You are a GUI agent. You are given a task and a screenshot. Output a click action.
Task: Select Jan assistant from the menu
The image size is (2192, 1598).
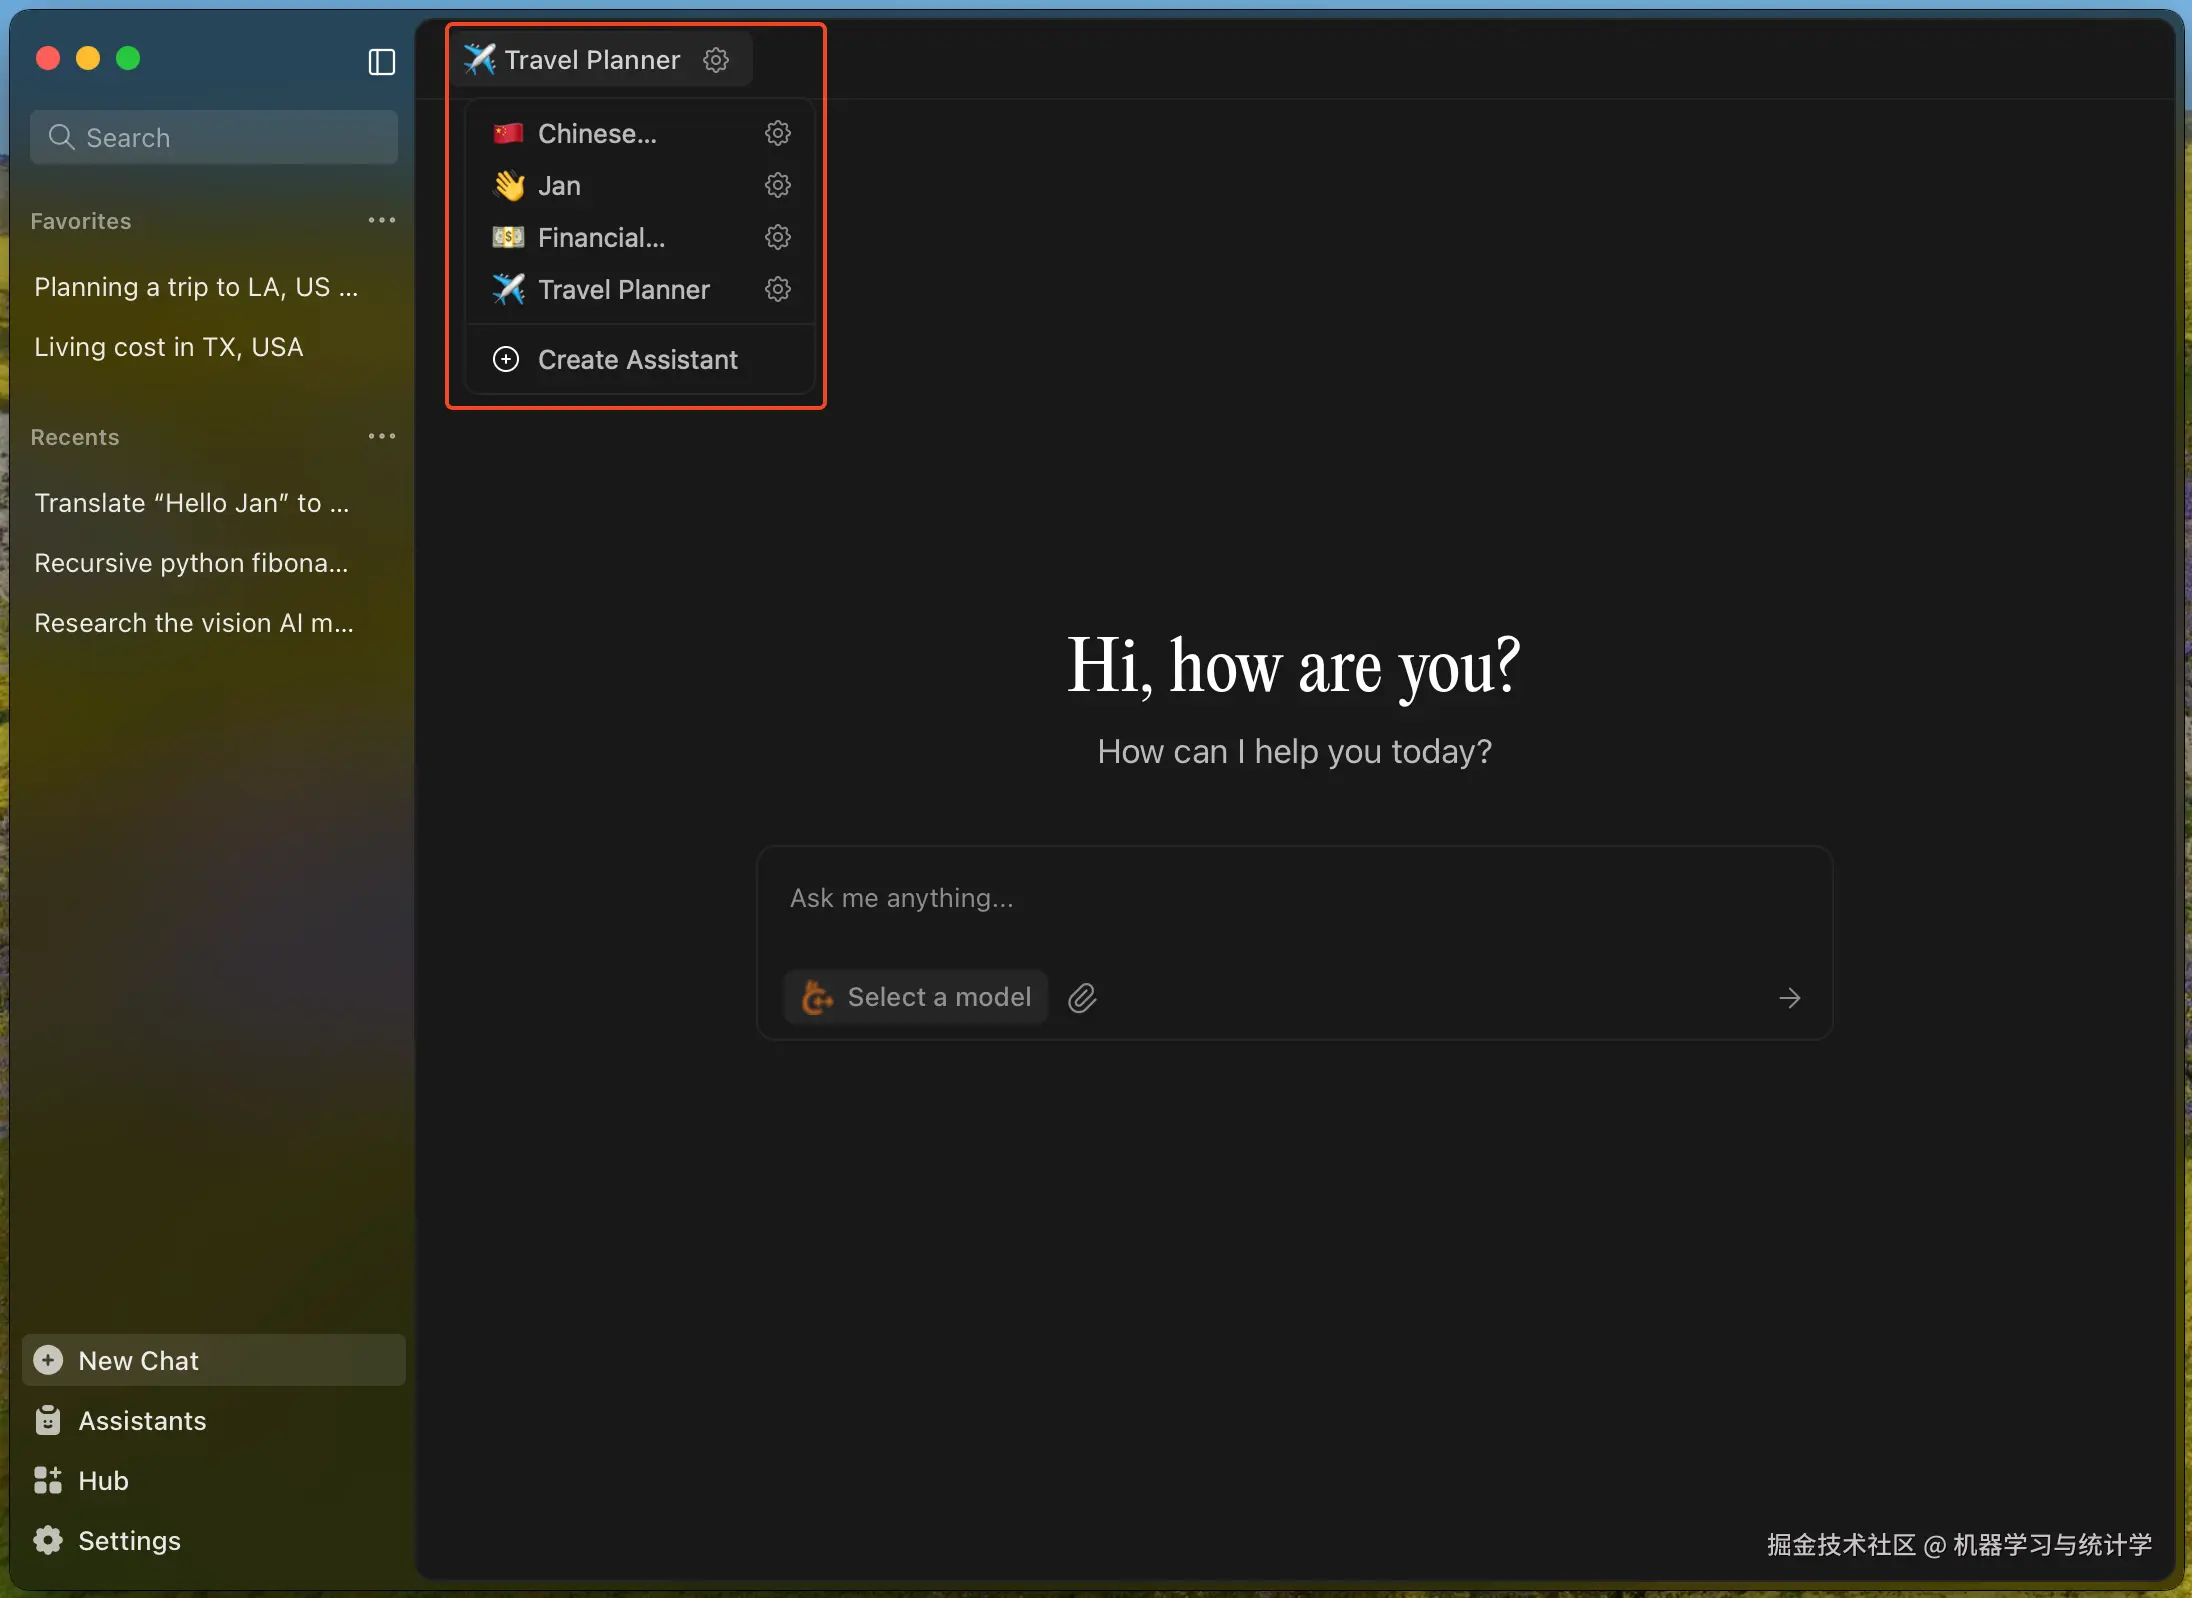[x=558, y=185]
